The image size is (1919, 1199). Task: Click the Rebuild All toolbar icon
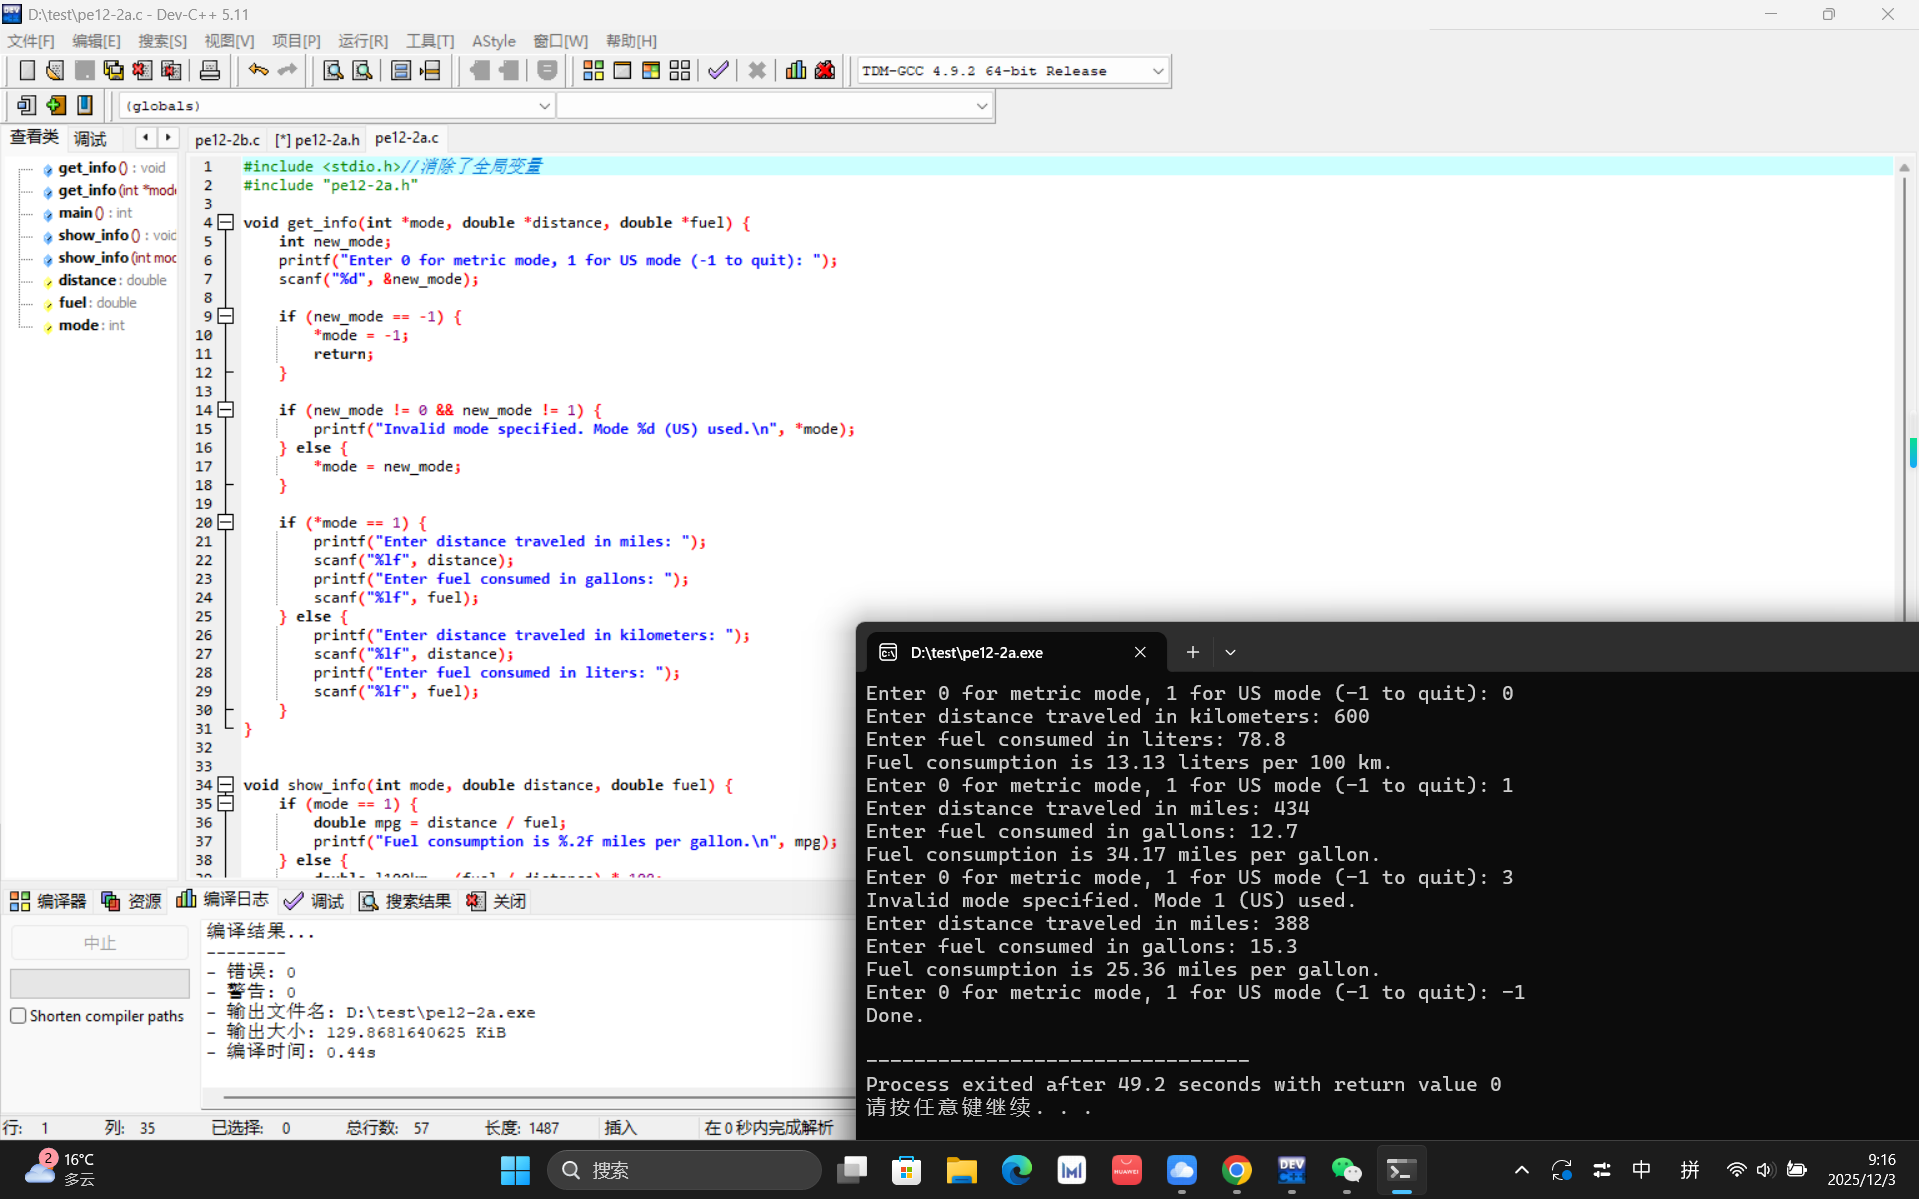680,70
